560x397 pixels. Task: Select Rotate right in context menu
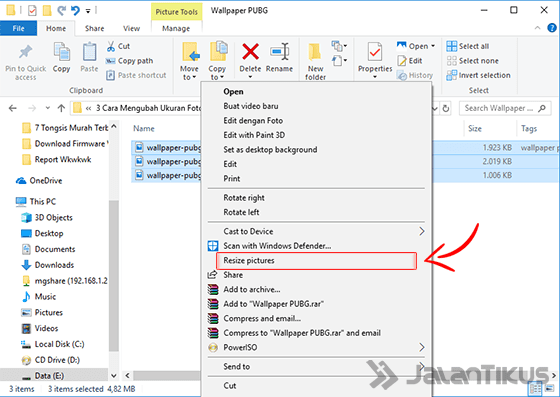click(x=244, y=198)
